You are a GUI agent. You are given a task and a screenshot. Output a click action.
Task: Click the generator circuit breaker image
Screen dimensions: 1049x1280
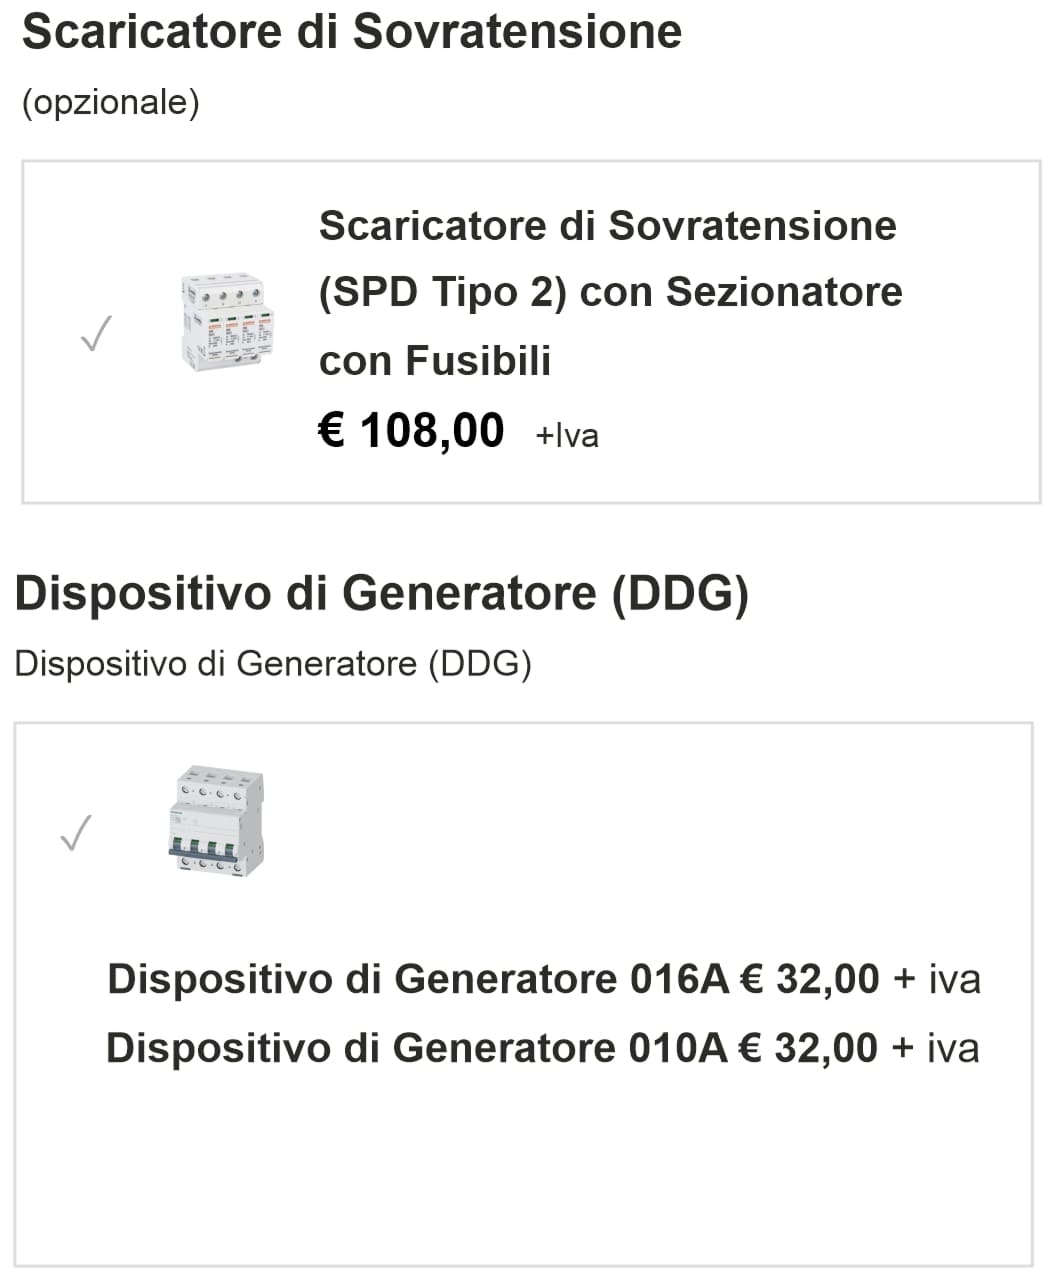[215, 821]
